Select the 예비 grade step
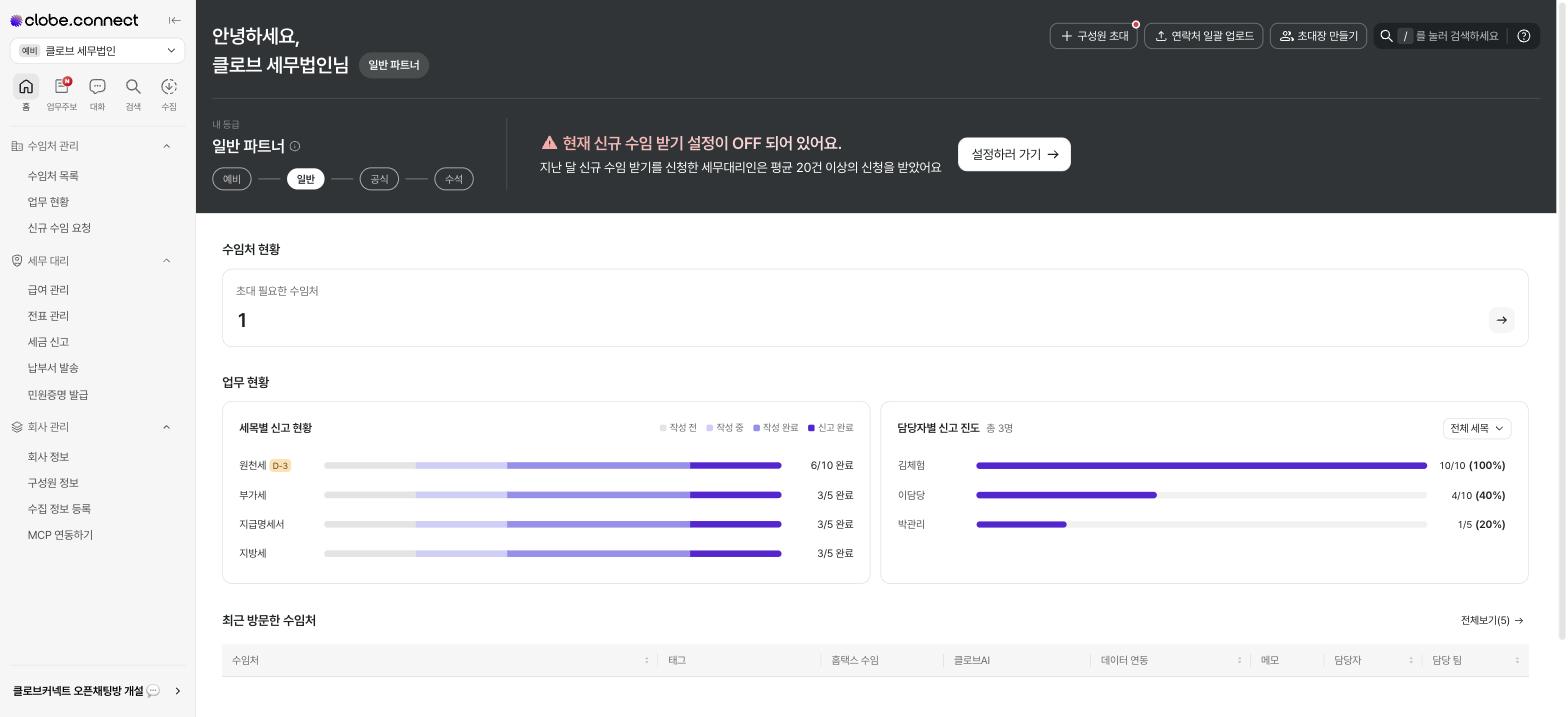This screenshot has height=717, width=1568. coord(232,179)
